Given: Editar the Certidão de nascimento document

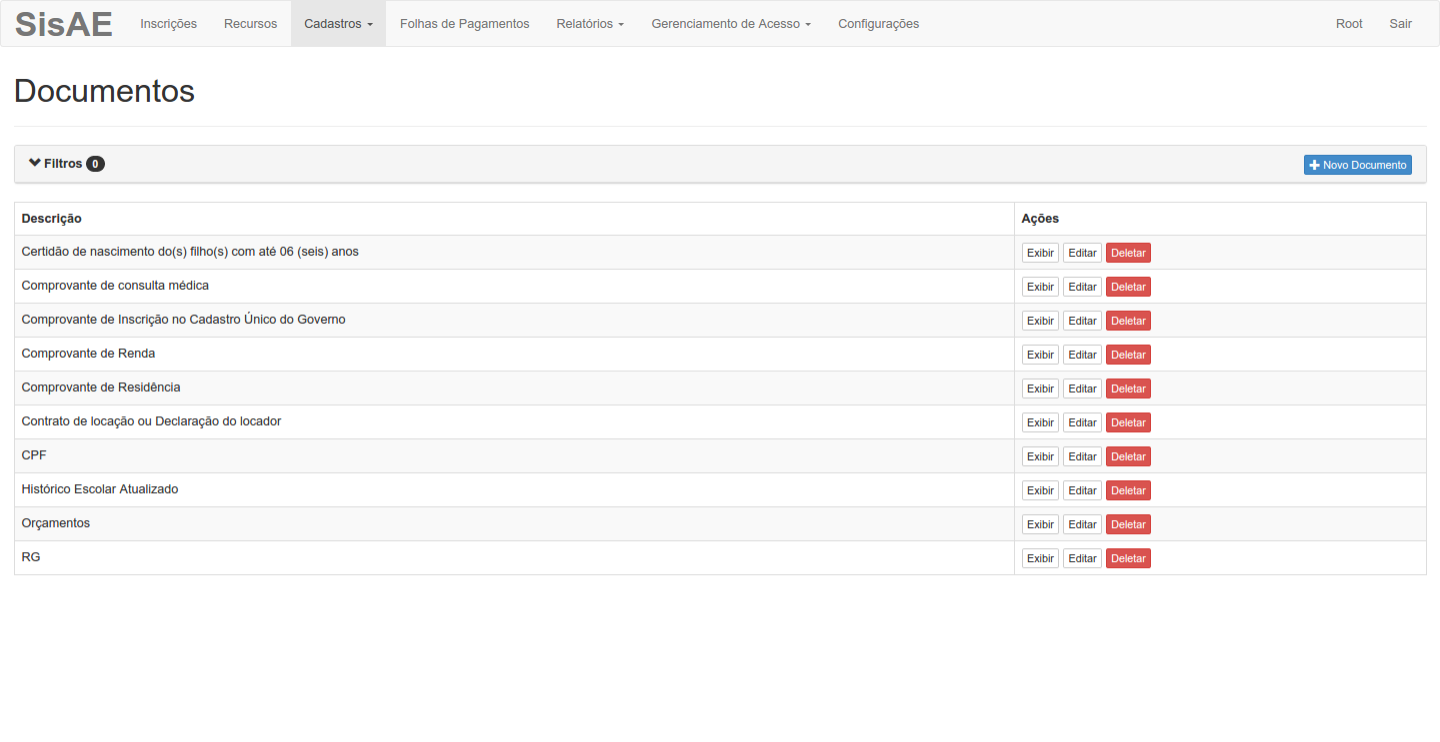Looking at the screenshot, I should (x=1082, y=253).
